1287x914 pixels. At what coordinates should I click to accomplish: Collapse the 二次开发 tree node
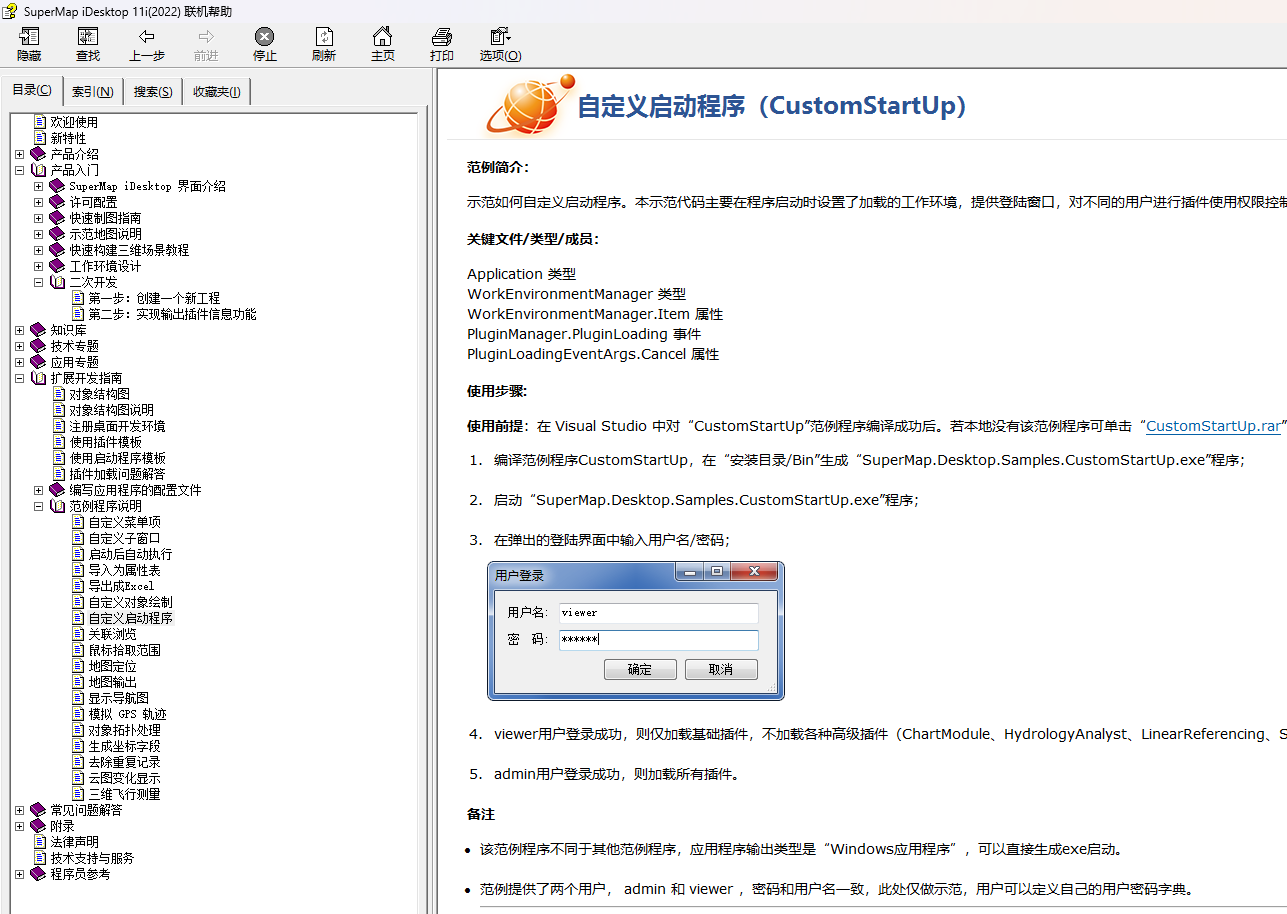tap(39, 282)
